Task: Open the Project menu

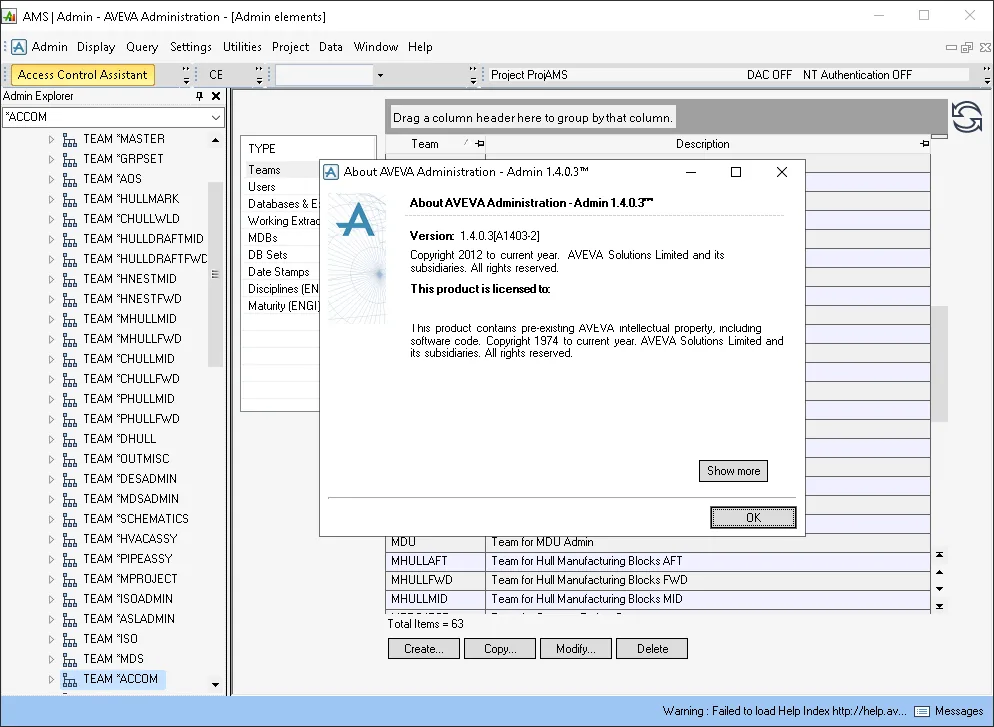Action: click(290, 47)
